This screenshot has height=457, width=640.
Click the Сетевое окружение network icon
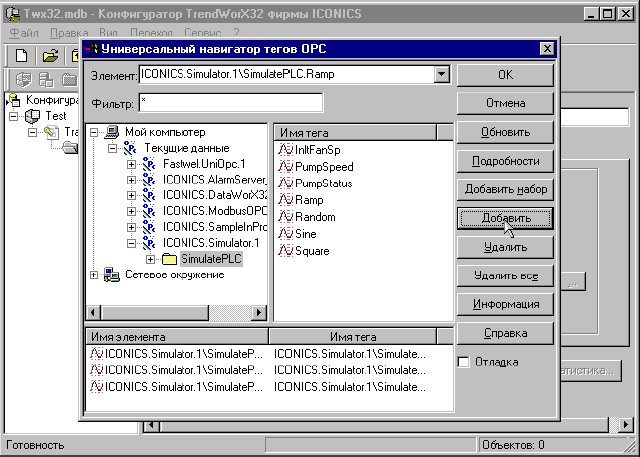[x=111, y=275]
